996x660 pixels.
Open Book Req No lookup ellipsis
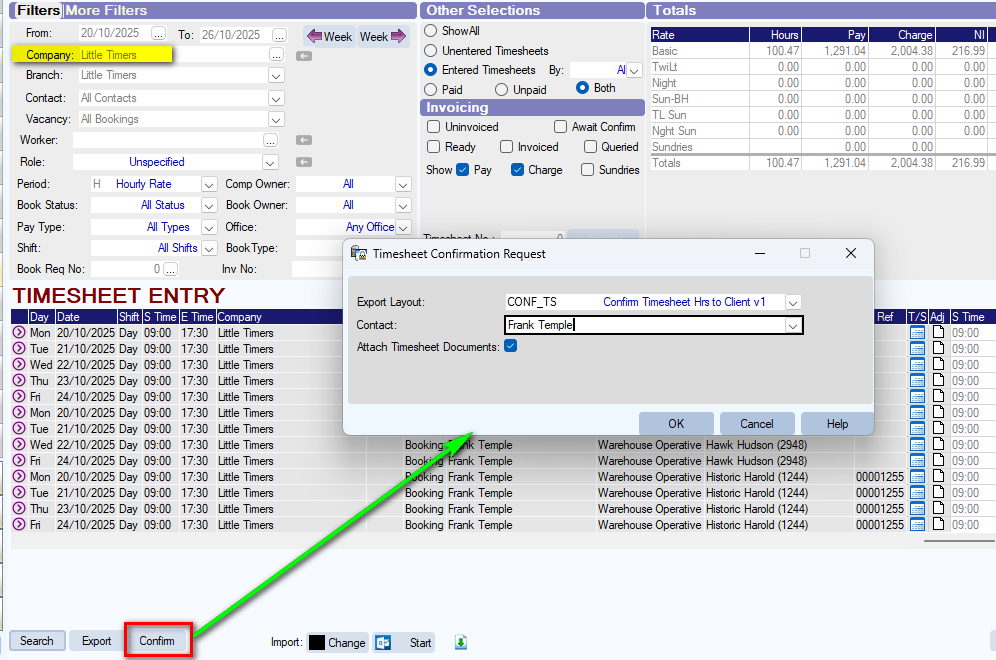click(x=170, y=269)
